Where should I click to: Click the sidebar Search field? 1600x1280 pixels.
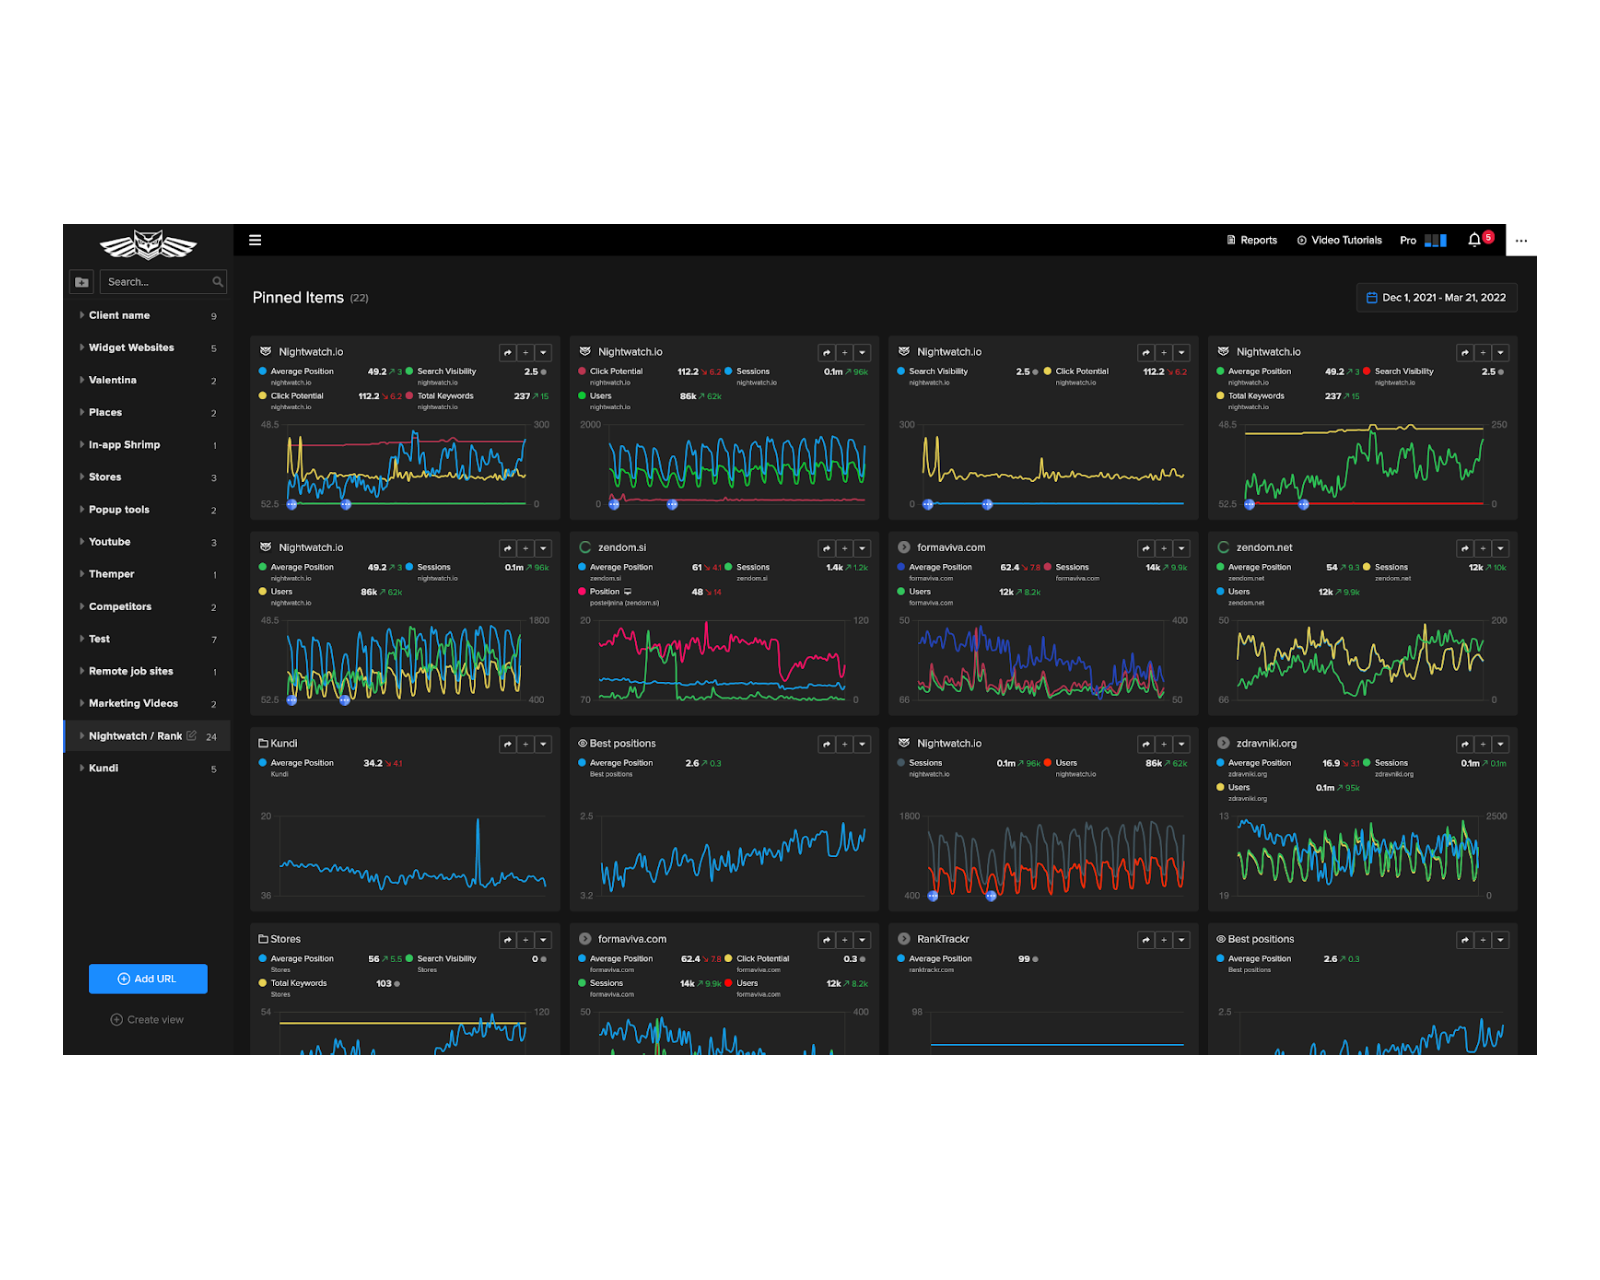click(x=155, y=282)
